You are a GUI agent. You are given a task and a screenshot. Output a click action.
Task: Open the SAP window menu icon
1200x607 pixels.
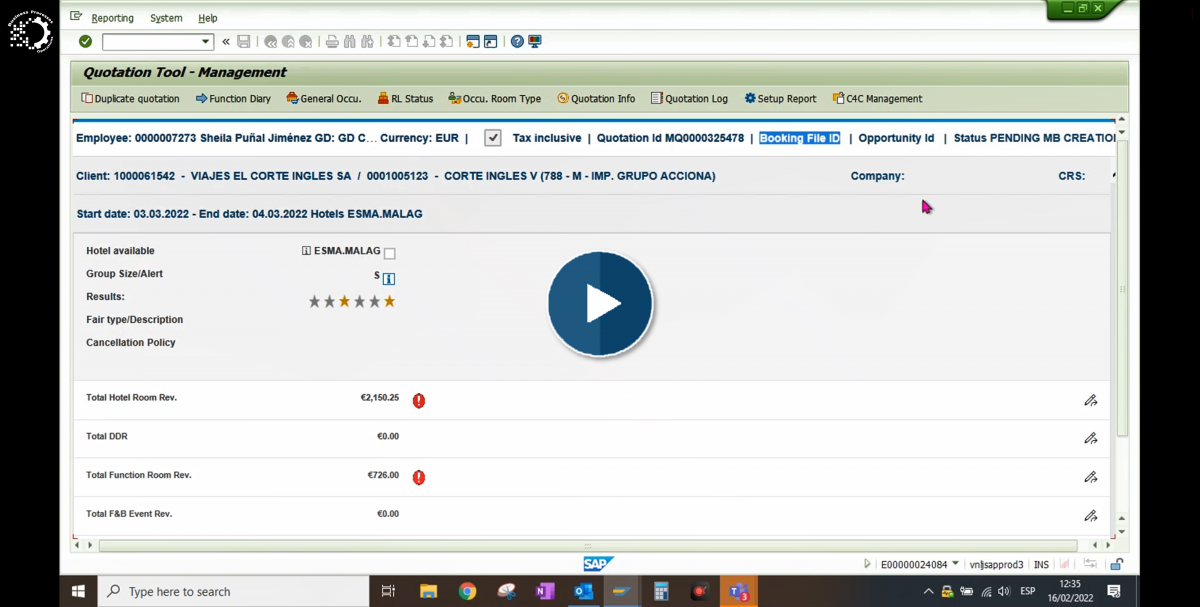pos(76,17)
